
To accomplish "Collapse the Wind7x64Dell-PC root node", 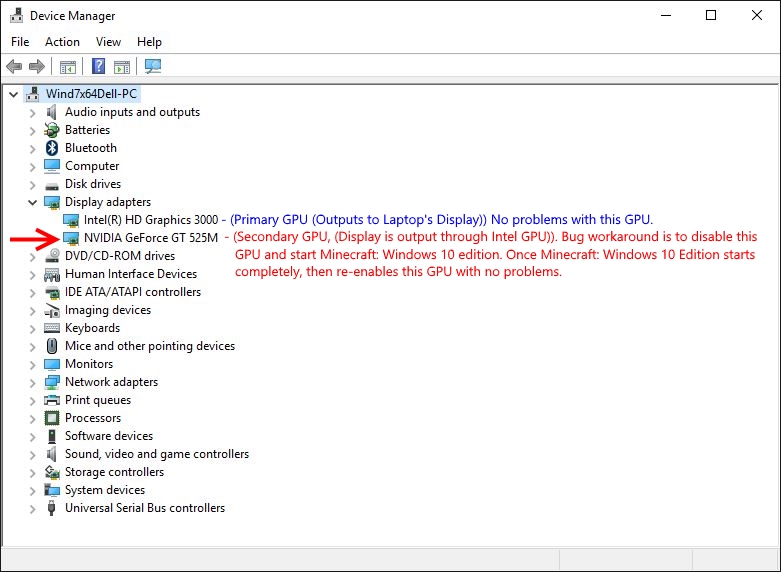I will click(x=13, y=94).
